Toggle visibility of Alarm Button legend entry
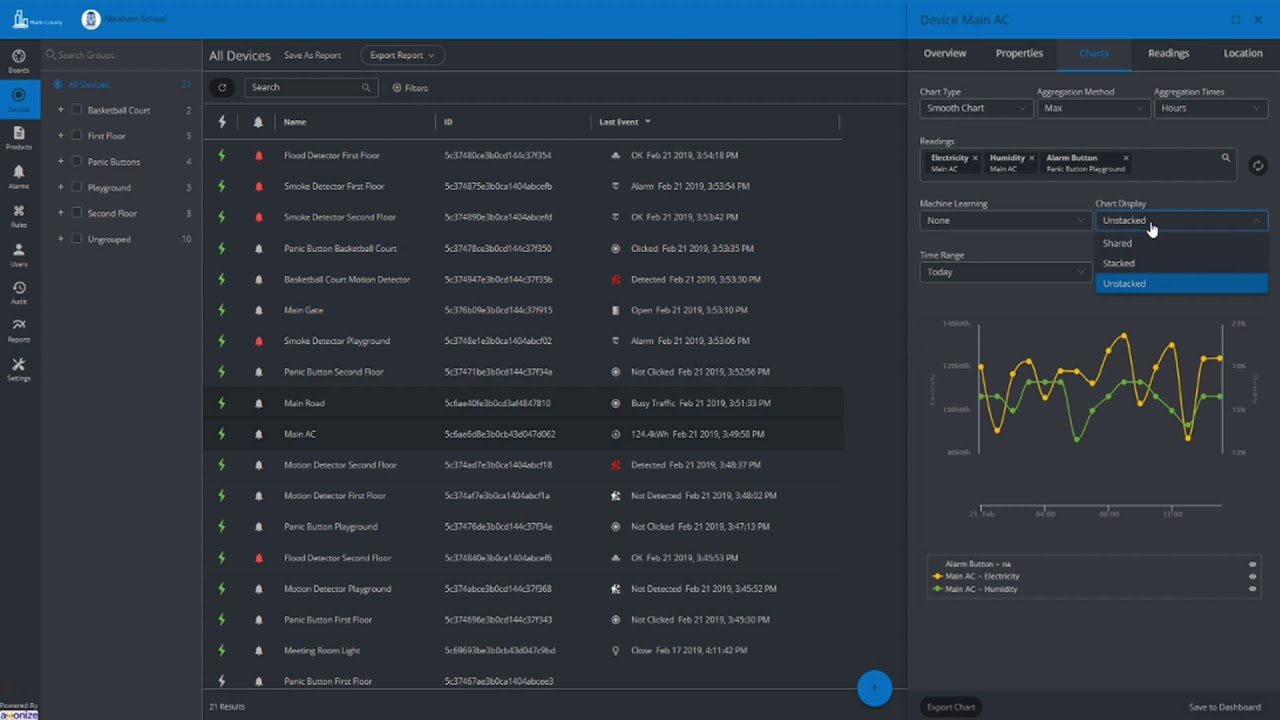 tap(1252, 564)
